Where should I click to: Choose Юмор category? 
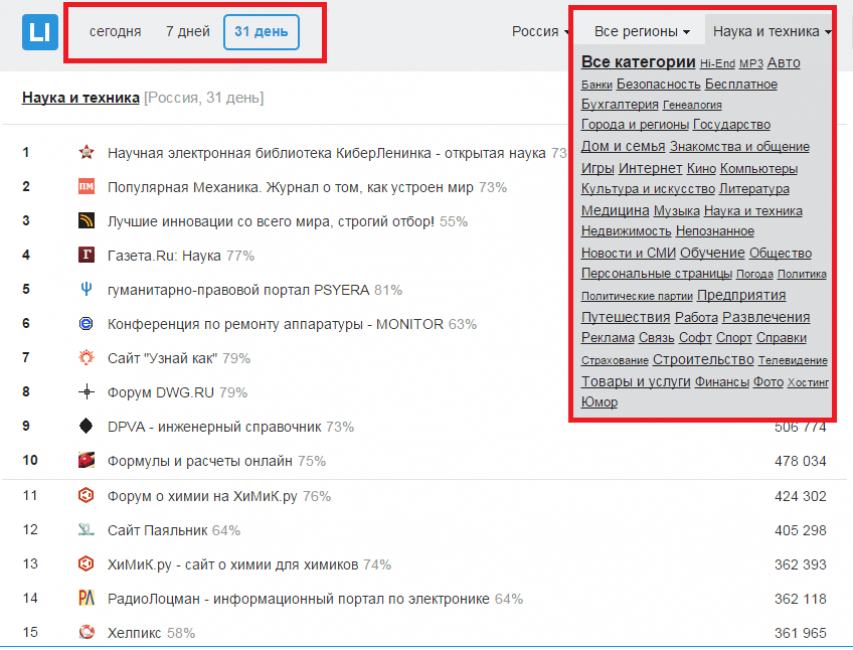[x=599, y=402]
